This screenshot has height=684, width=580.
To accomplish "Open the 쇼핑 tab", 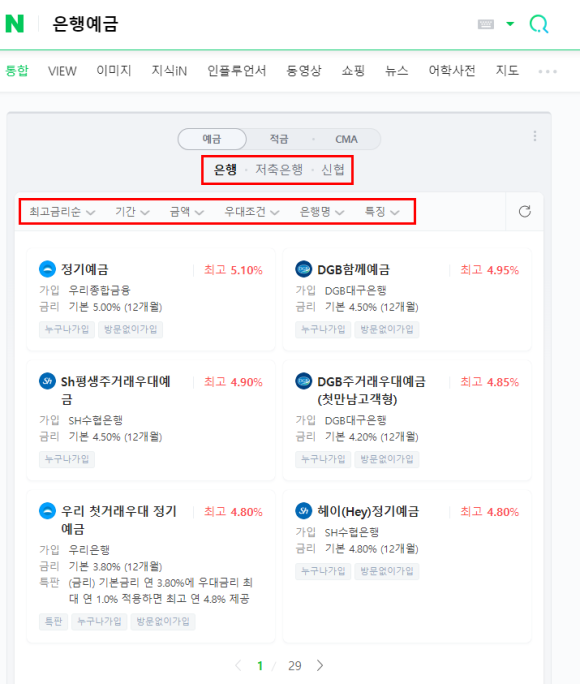I will click(x=353, y=71).
